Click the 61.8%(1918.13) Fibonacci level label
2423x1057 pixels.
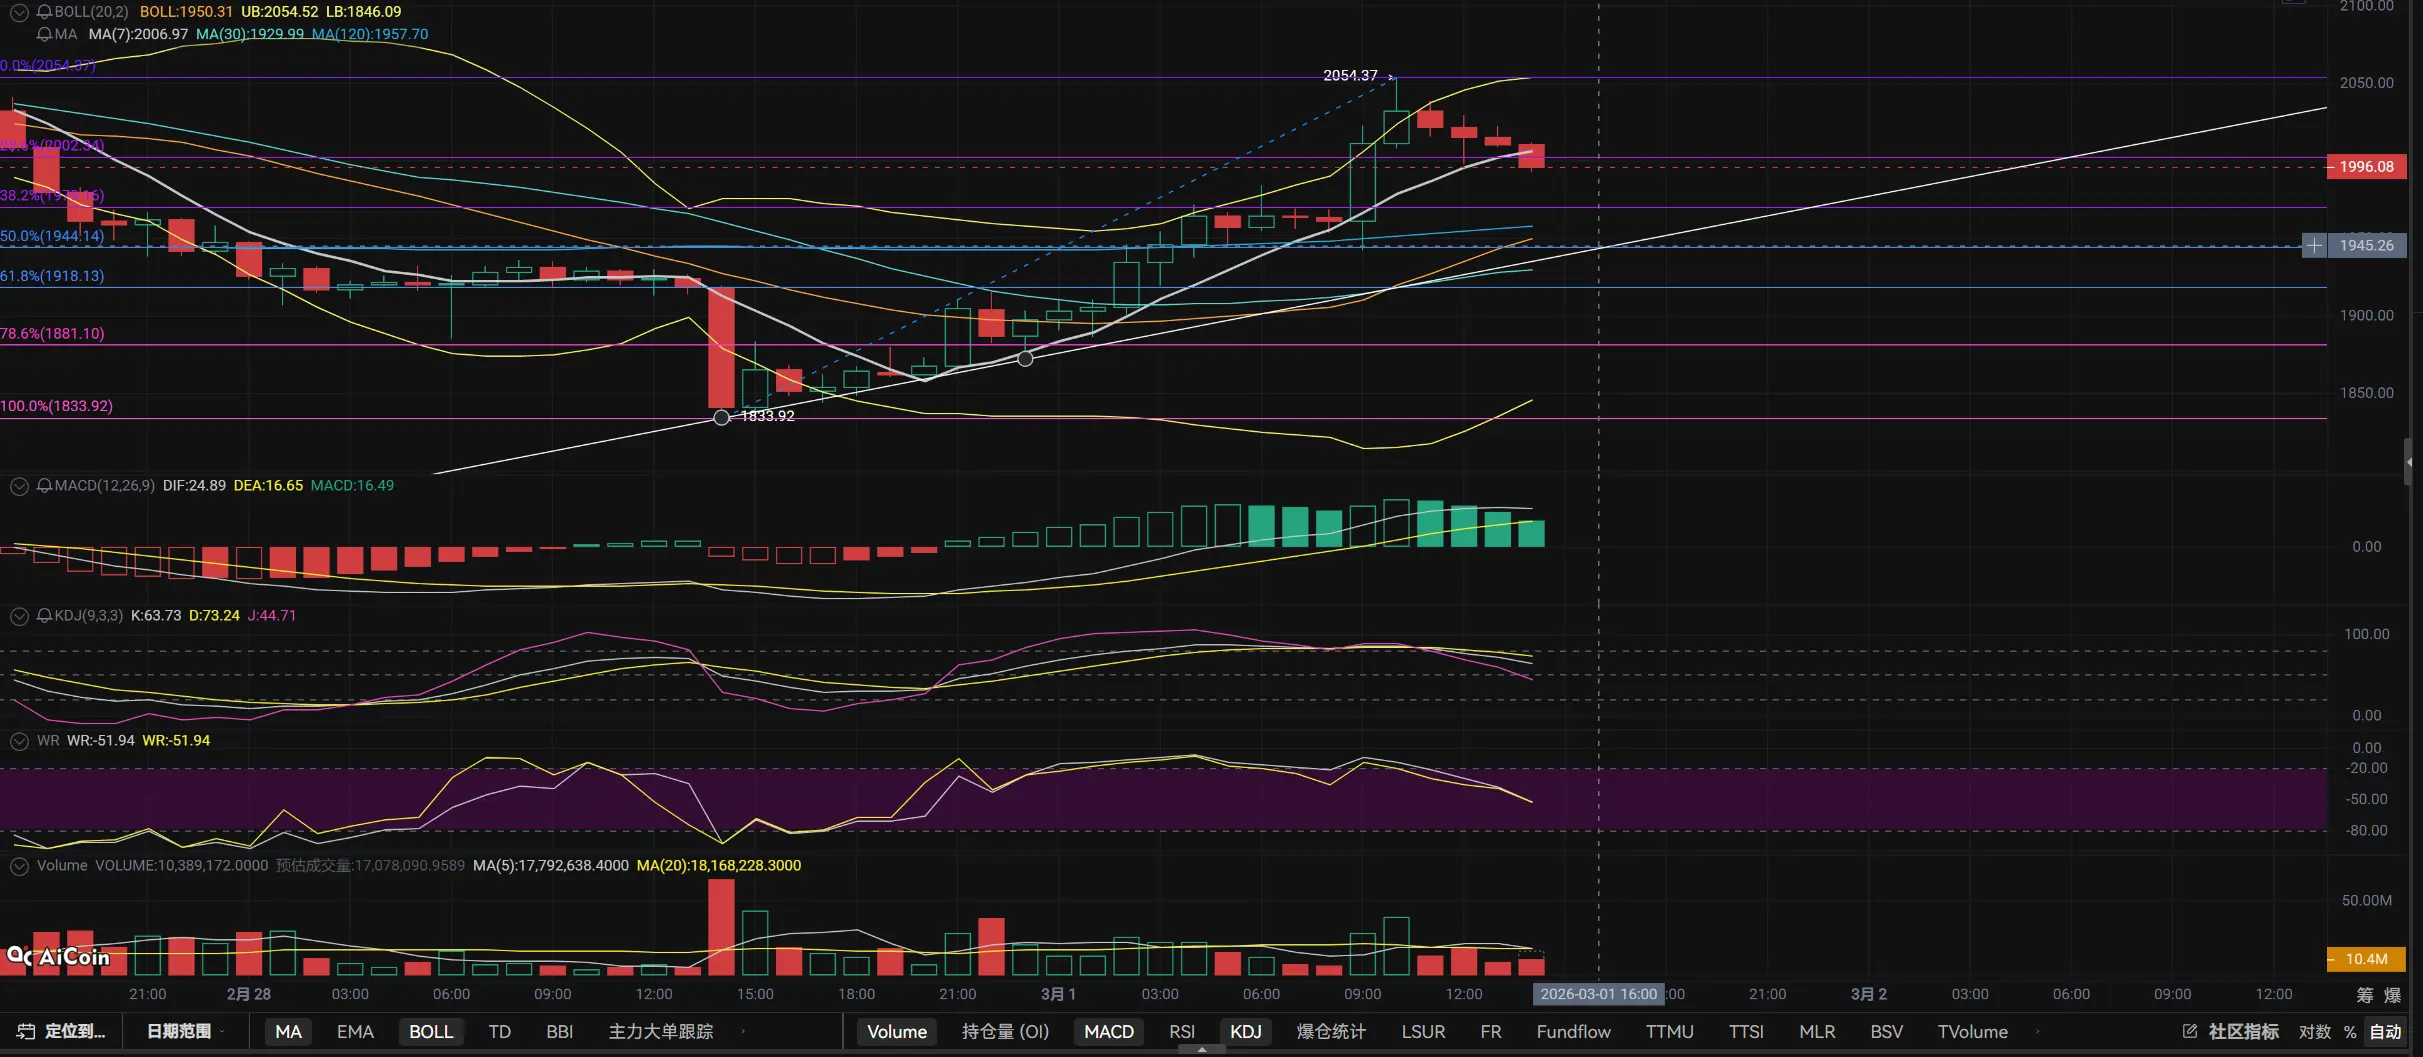tap(52, 276)
